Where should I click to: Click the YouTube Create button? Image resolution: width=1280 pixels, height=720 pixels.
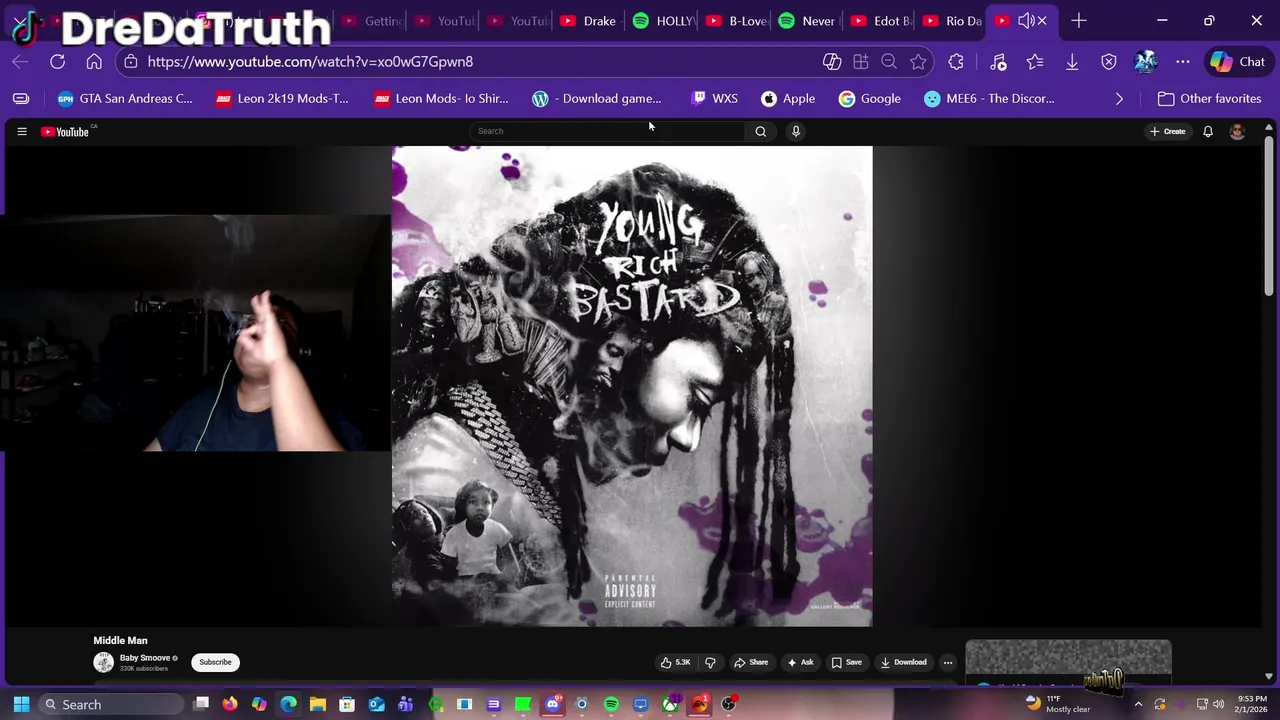tap(1168, 132)
